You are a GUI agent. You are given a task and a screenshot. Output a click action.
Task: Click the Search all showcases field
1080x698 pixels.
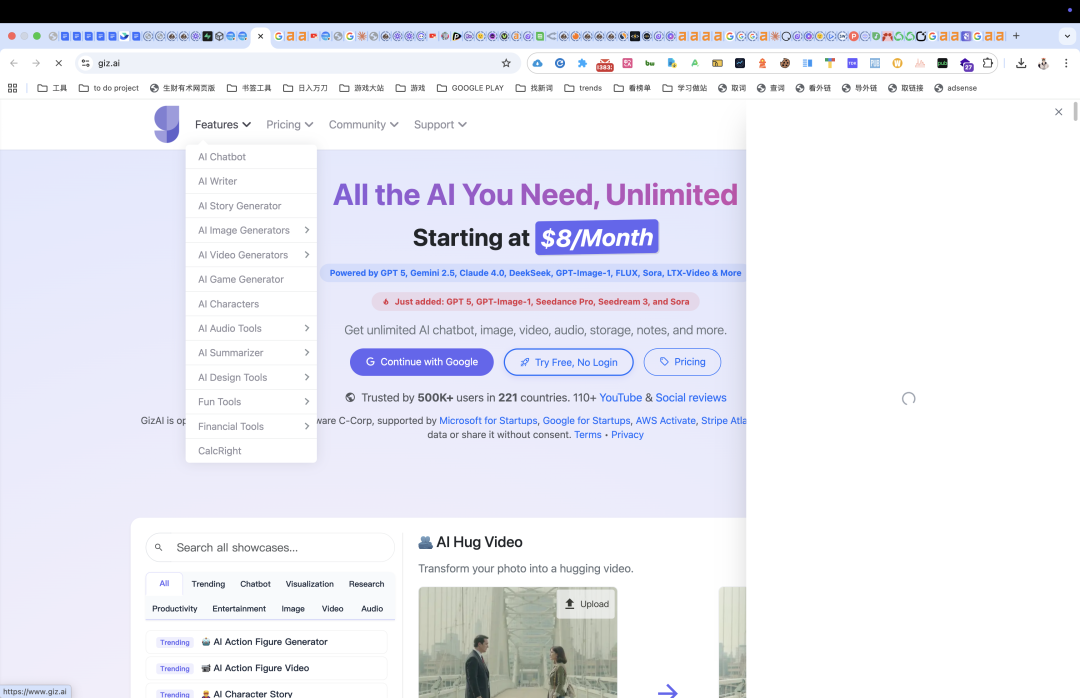point(270,548)
